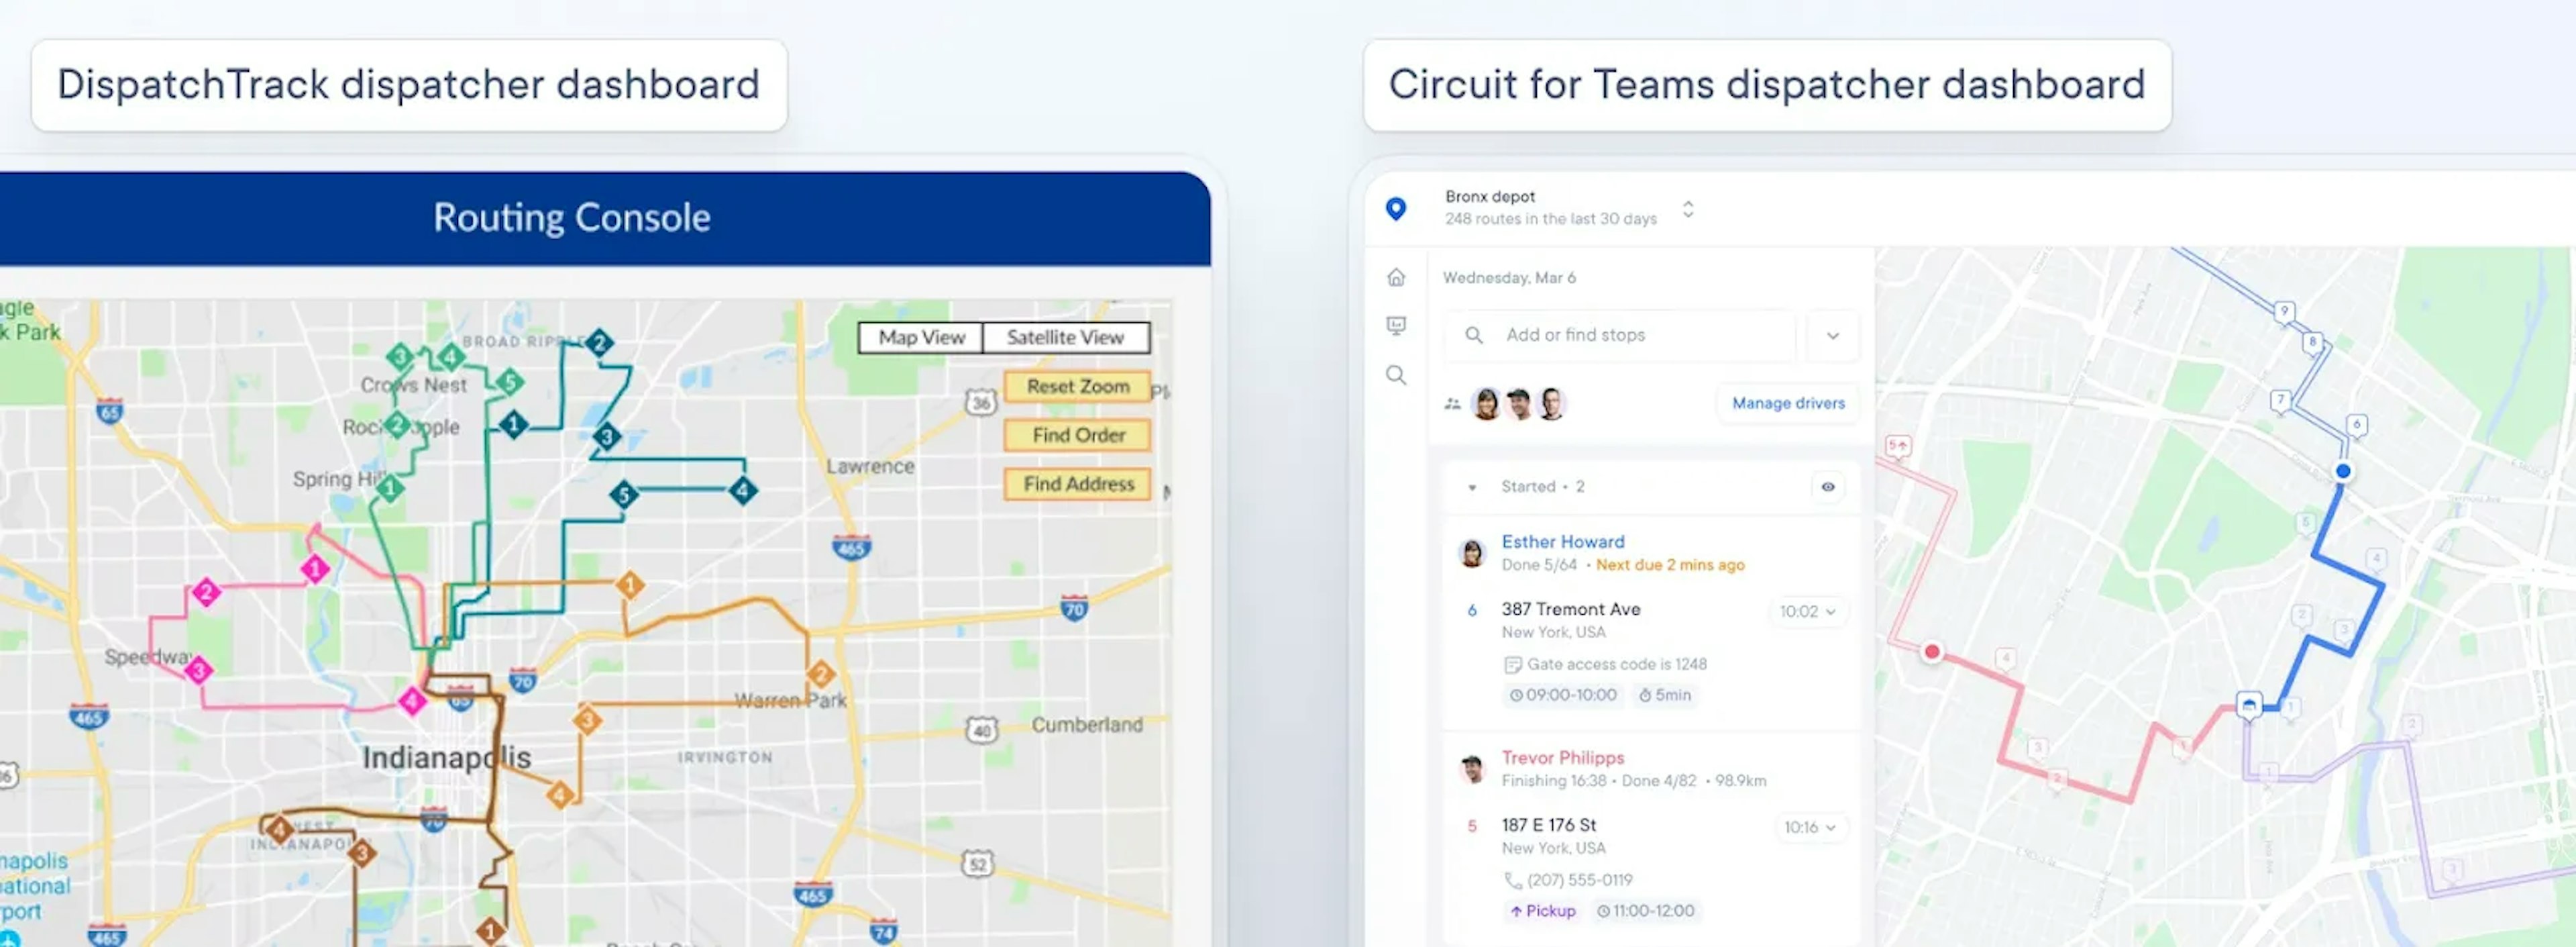
Task: Click Manage drivers link in Circuit dashboard
Action: click(1789, 401)
